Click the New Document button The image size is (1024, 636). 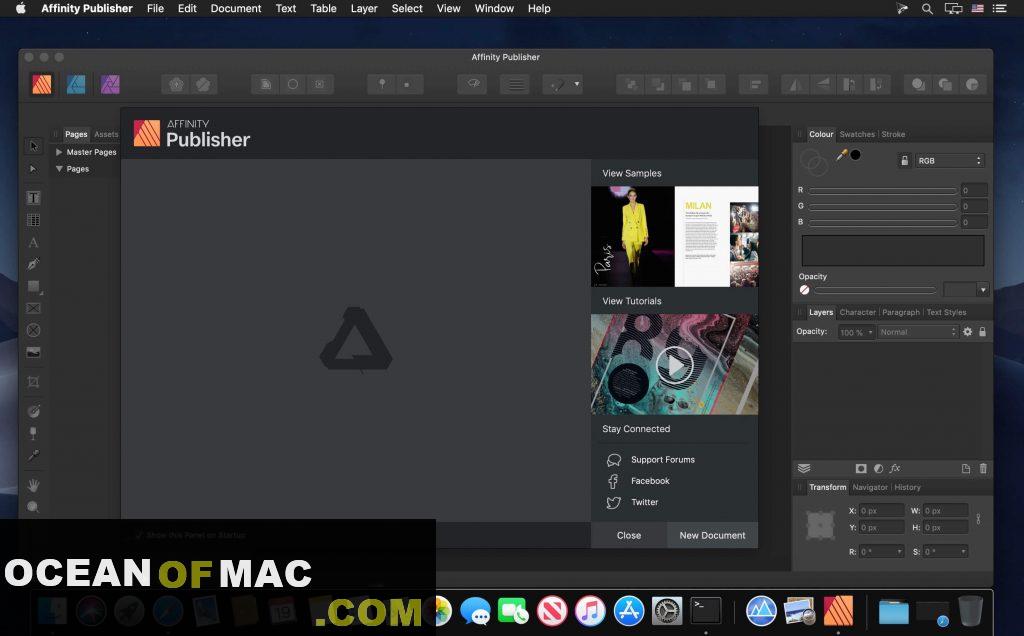[712, 535]
